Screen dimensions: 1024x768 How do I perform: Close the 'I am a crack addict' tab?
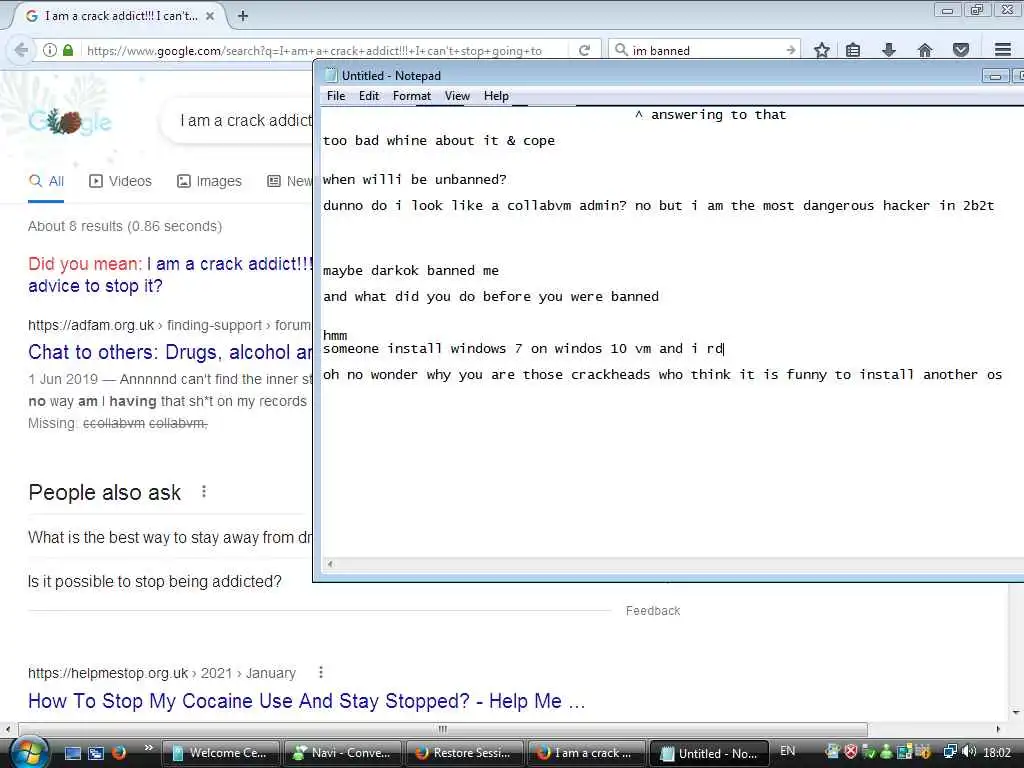210,16
